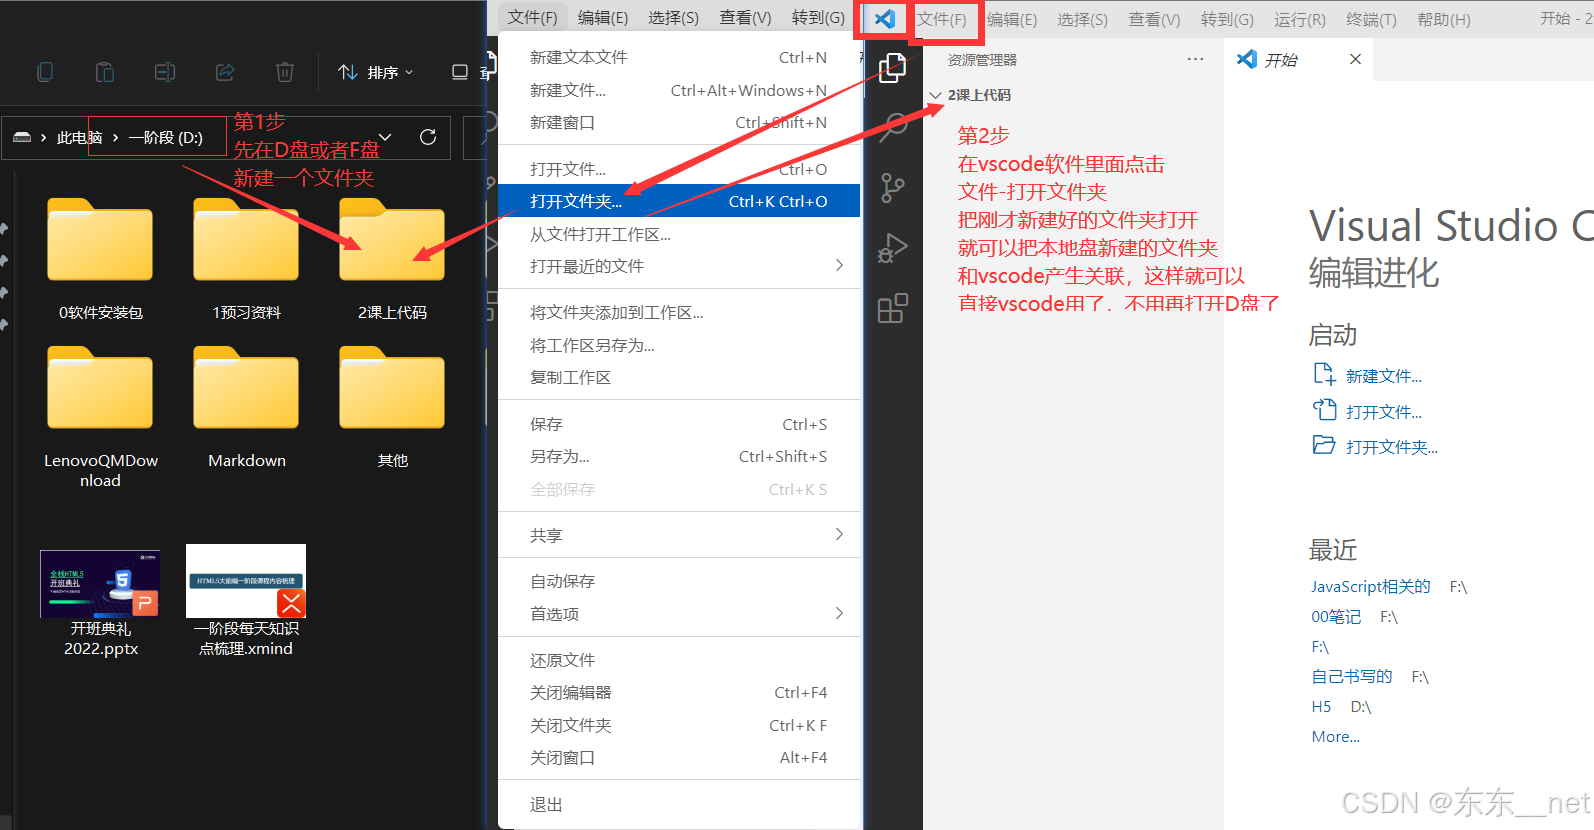The height and width of the screenshot is (830, 1594).
Task: Open recent 00笔记 folder
Action: point(1336,616)
